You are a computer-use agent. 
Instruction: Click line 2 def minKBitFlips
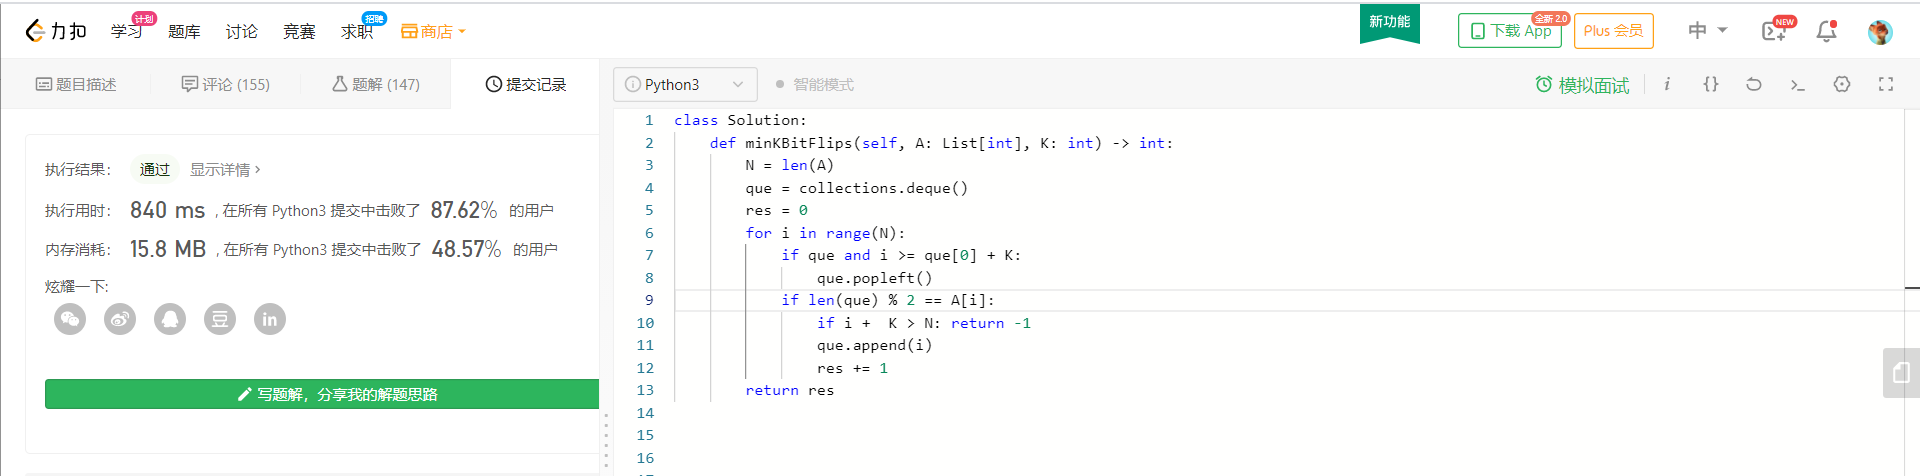941,143
